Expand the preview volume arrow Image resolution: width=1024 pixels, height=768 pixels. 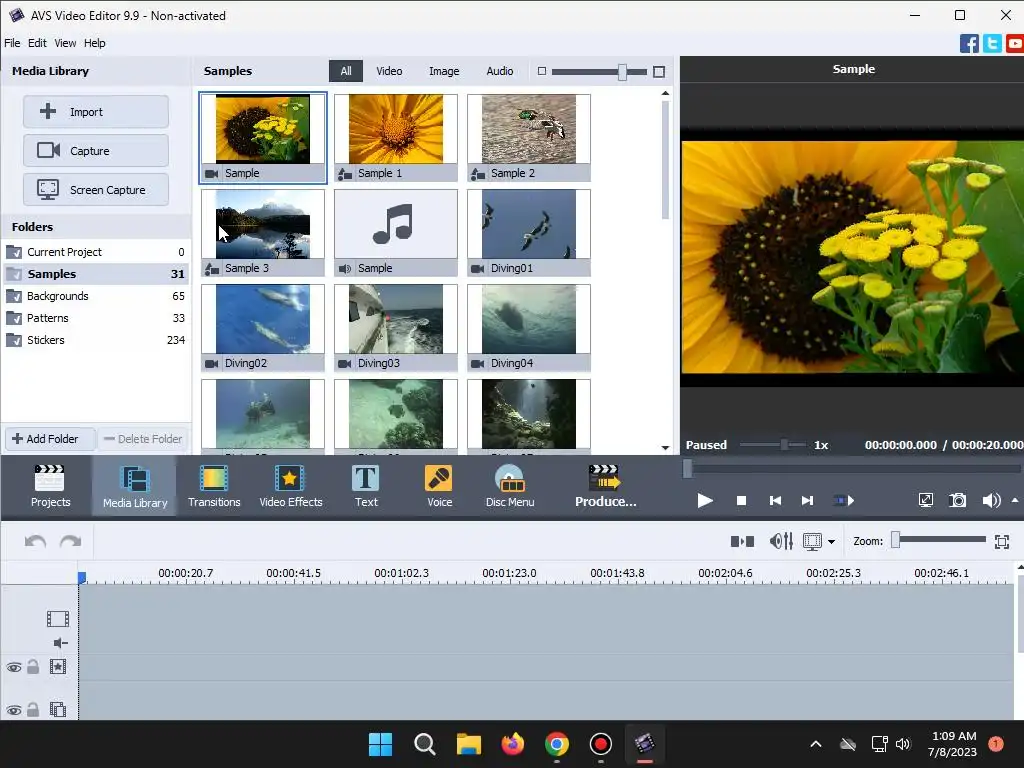(1015, 500)
